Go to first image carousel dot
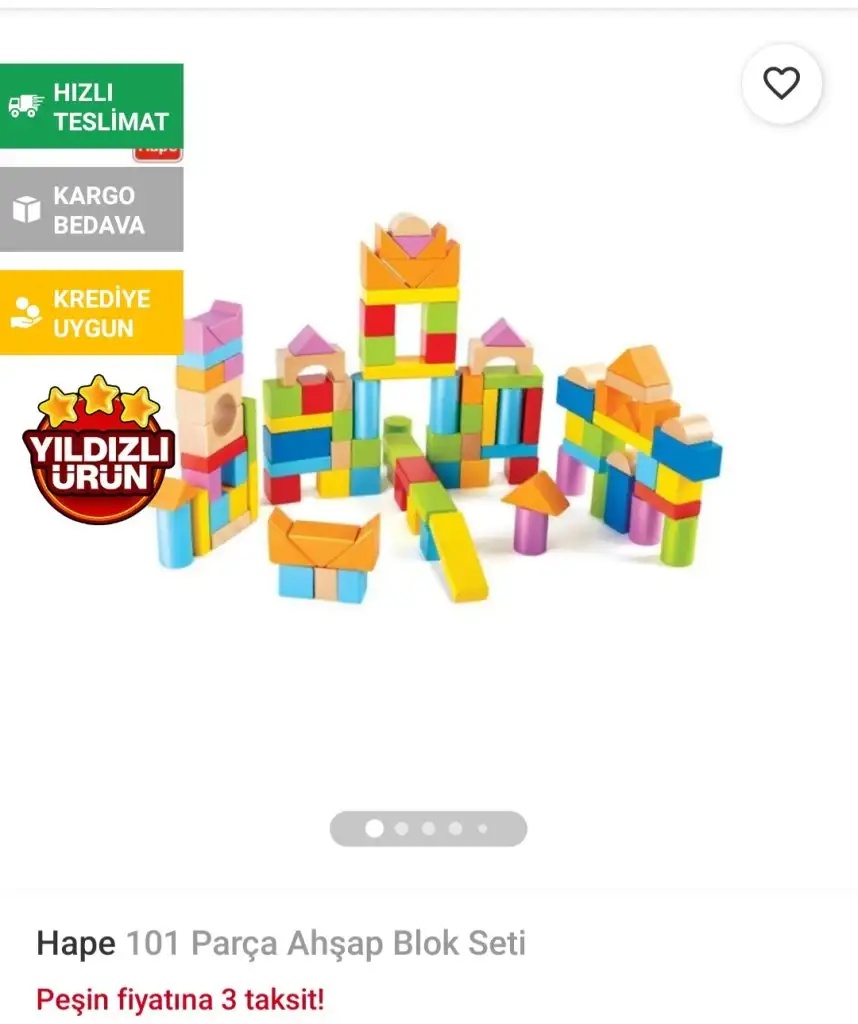858x1024 pixels. point(374,828)
